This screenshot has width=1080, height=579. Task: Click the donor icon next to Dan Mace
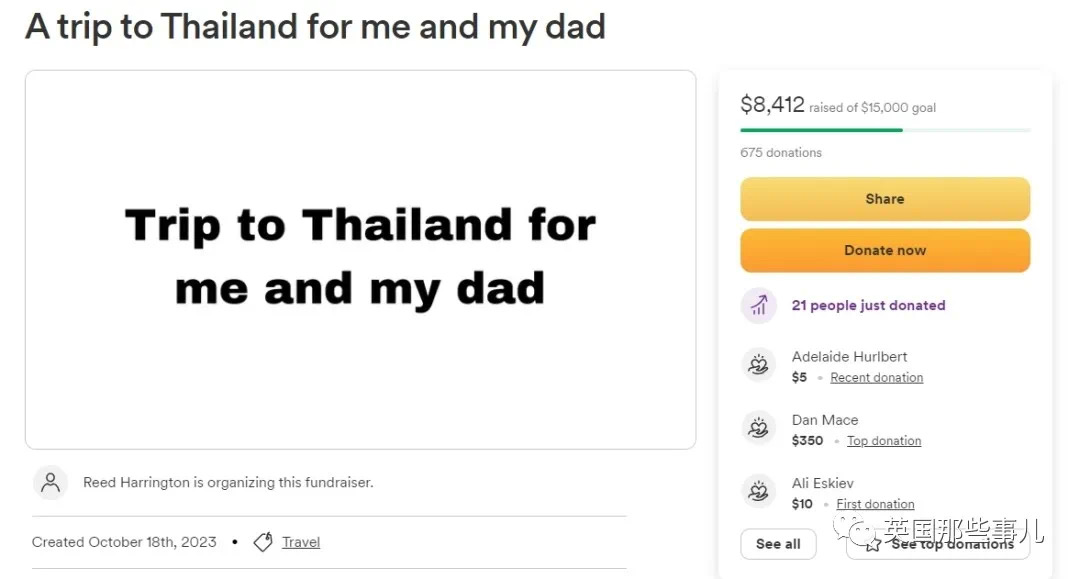click(758, 428)
